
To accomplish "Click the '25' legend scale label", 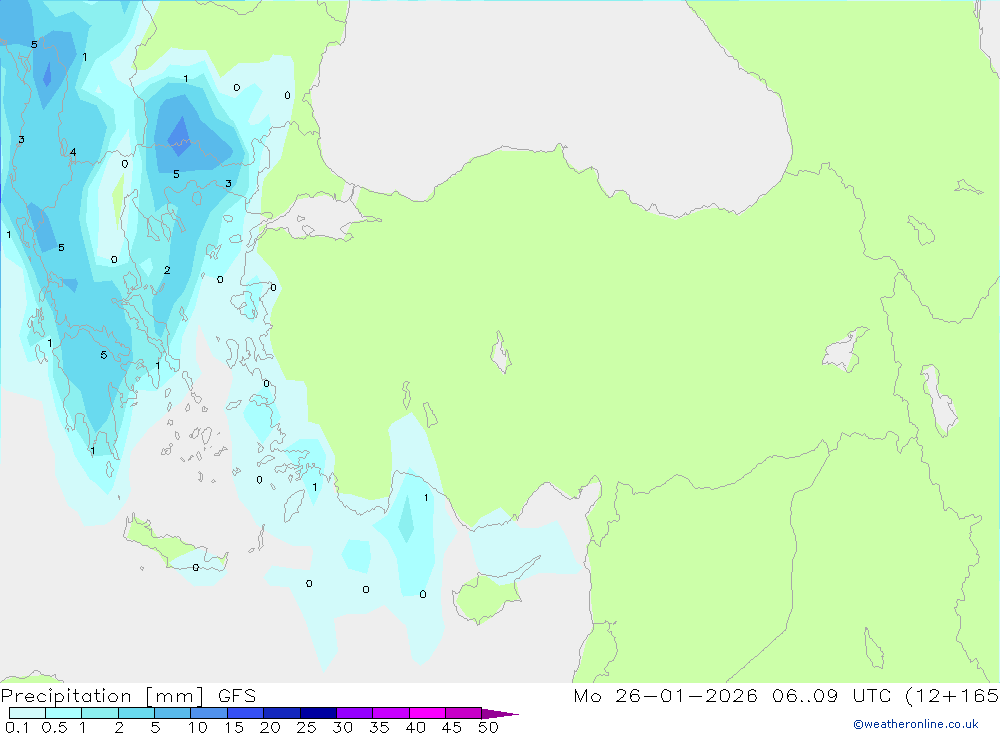I will 307,727.
